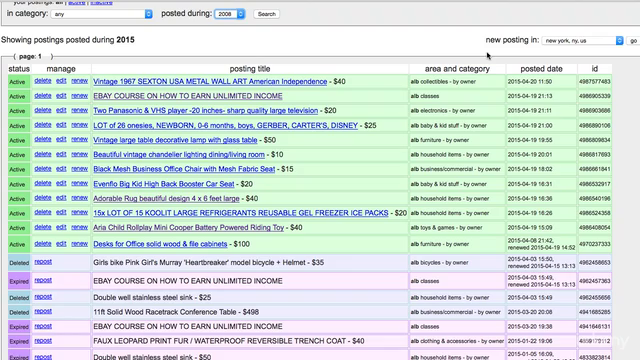Select 'alb clothing & accessories - by owner' cell
The width and height of the screenshot is (640, 360).
(457, 341)
